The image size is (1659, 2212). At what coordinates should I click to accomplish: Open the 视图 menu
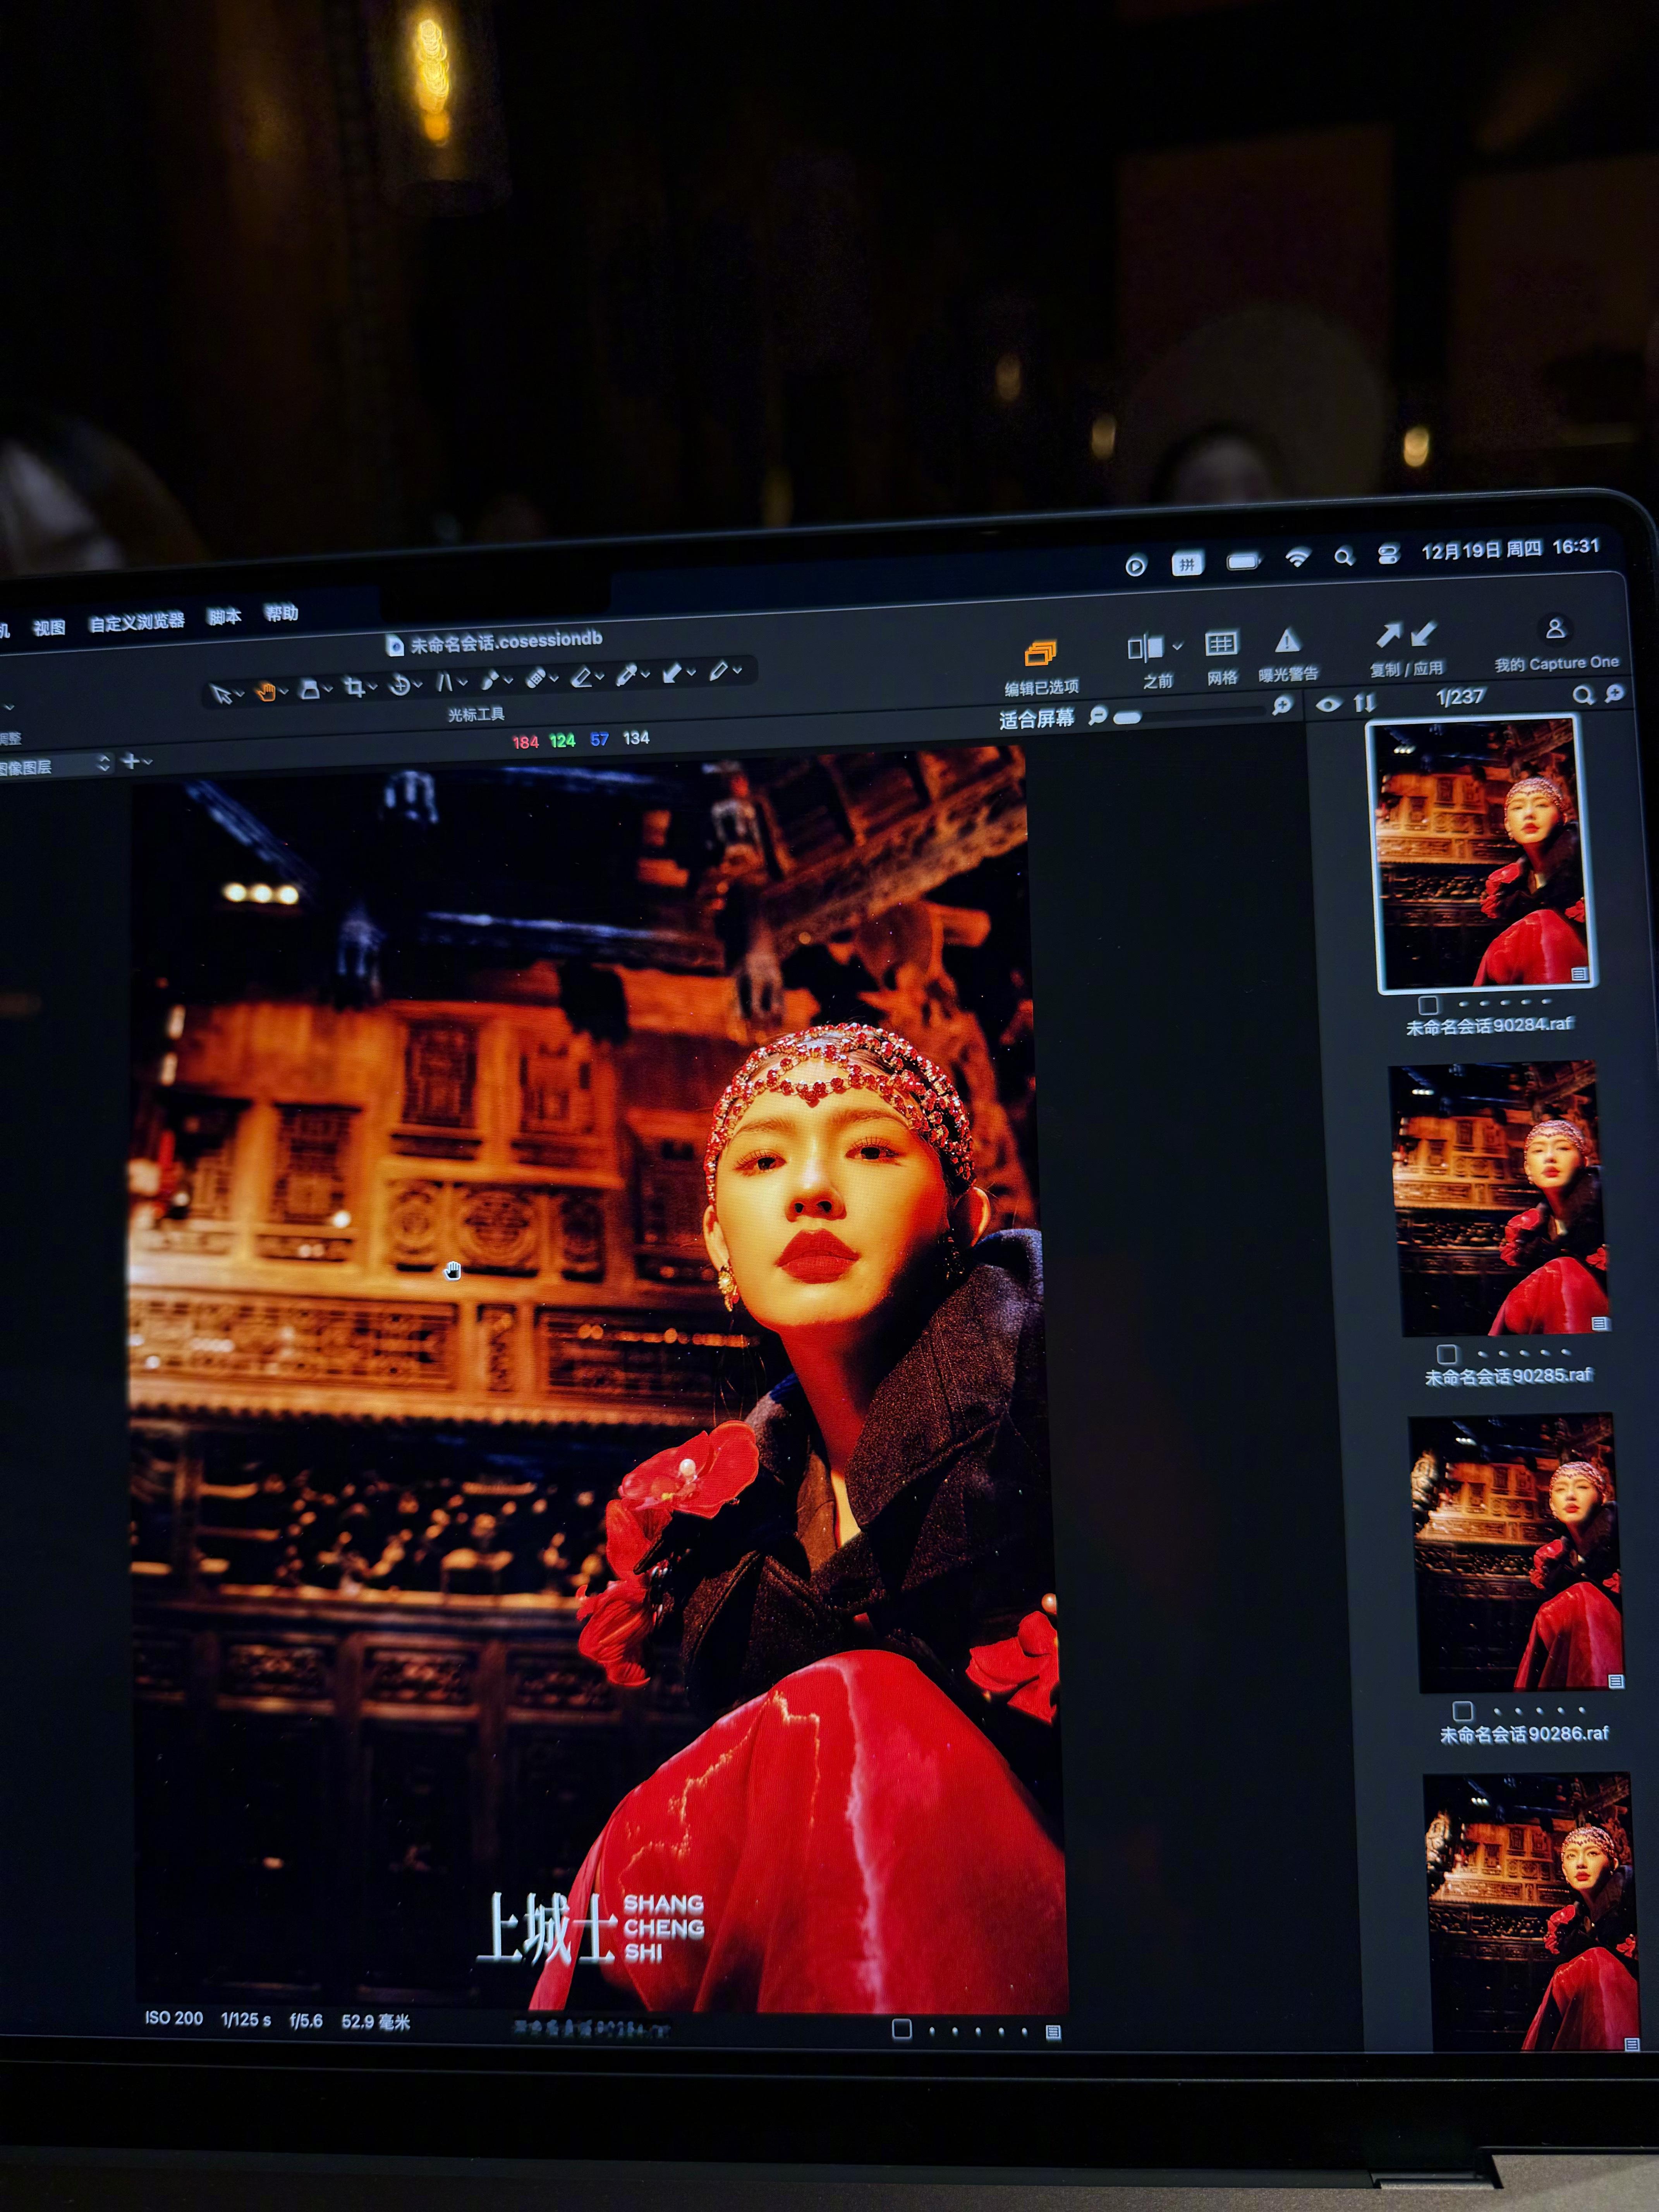tap(49, 628)
